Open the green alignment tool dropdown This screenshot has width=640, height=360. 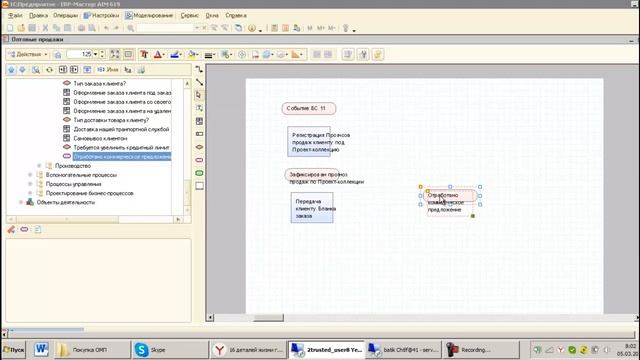tap(227, 54)
